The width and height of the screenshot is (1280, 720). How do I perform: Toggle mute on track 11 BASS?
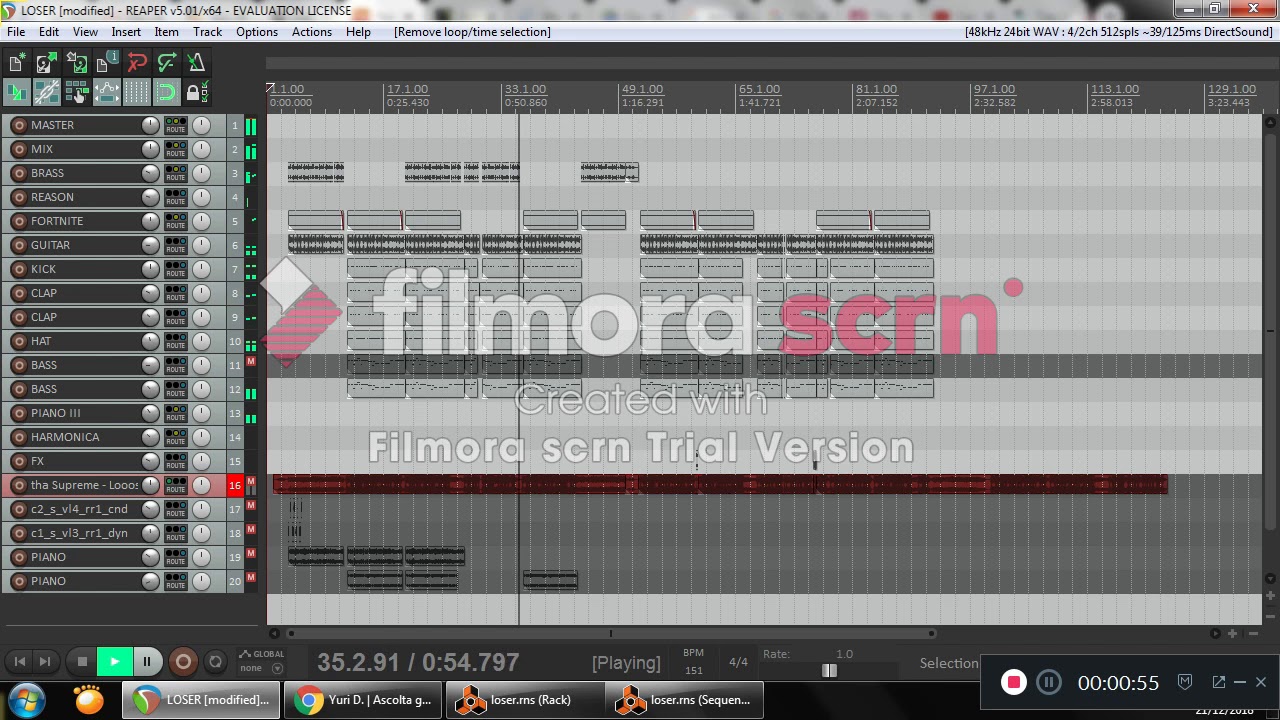[251, 361]
